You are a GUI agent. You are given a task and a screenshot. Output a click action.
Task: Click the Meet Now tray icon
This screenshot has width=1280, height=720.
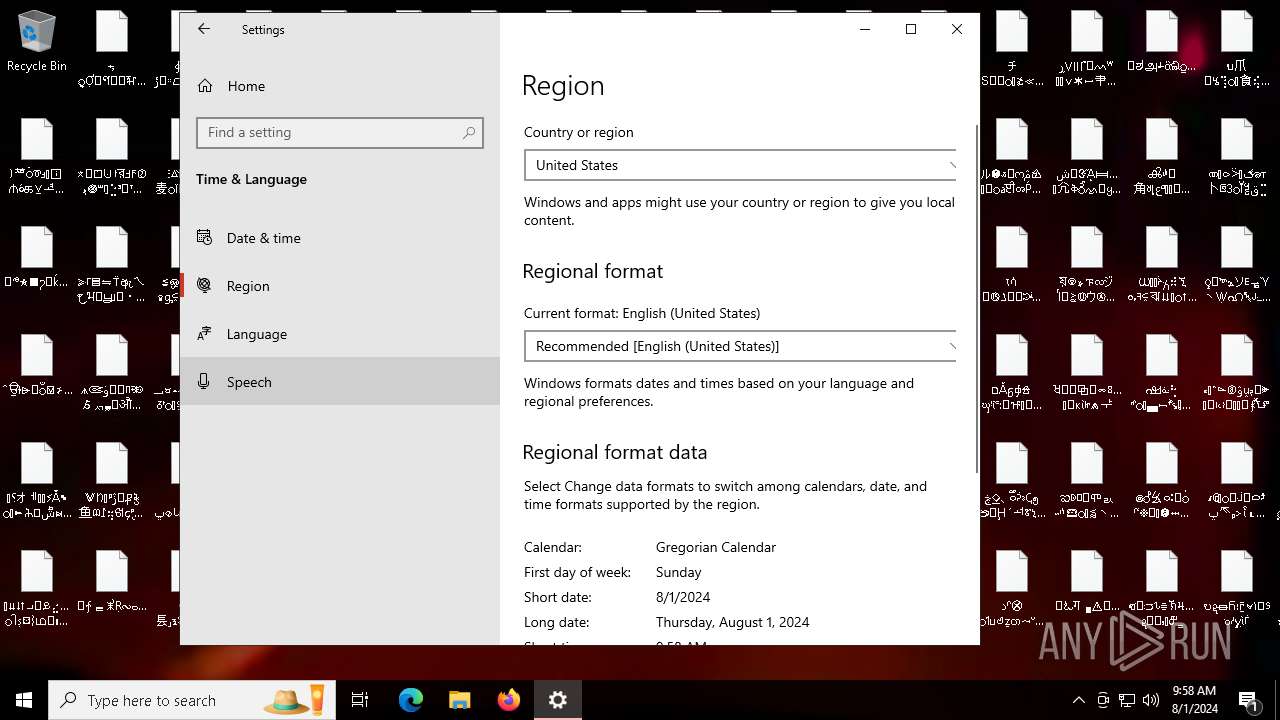click(1103, 700)
